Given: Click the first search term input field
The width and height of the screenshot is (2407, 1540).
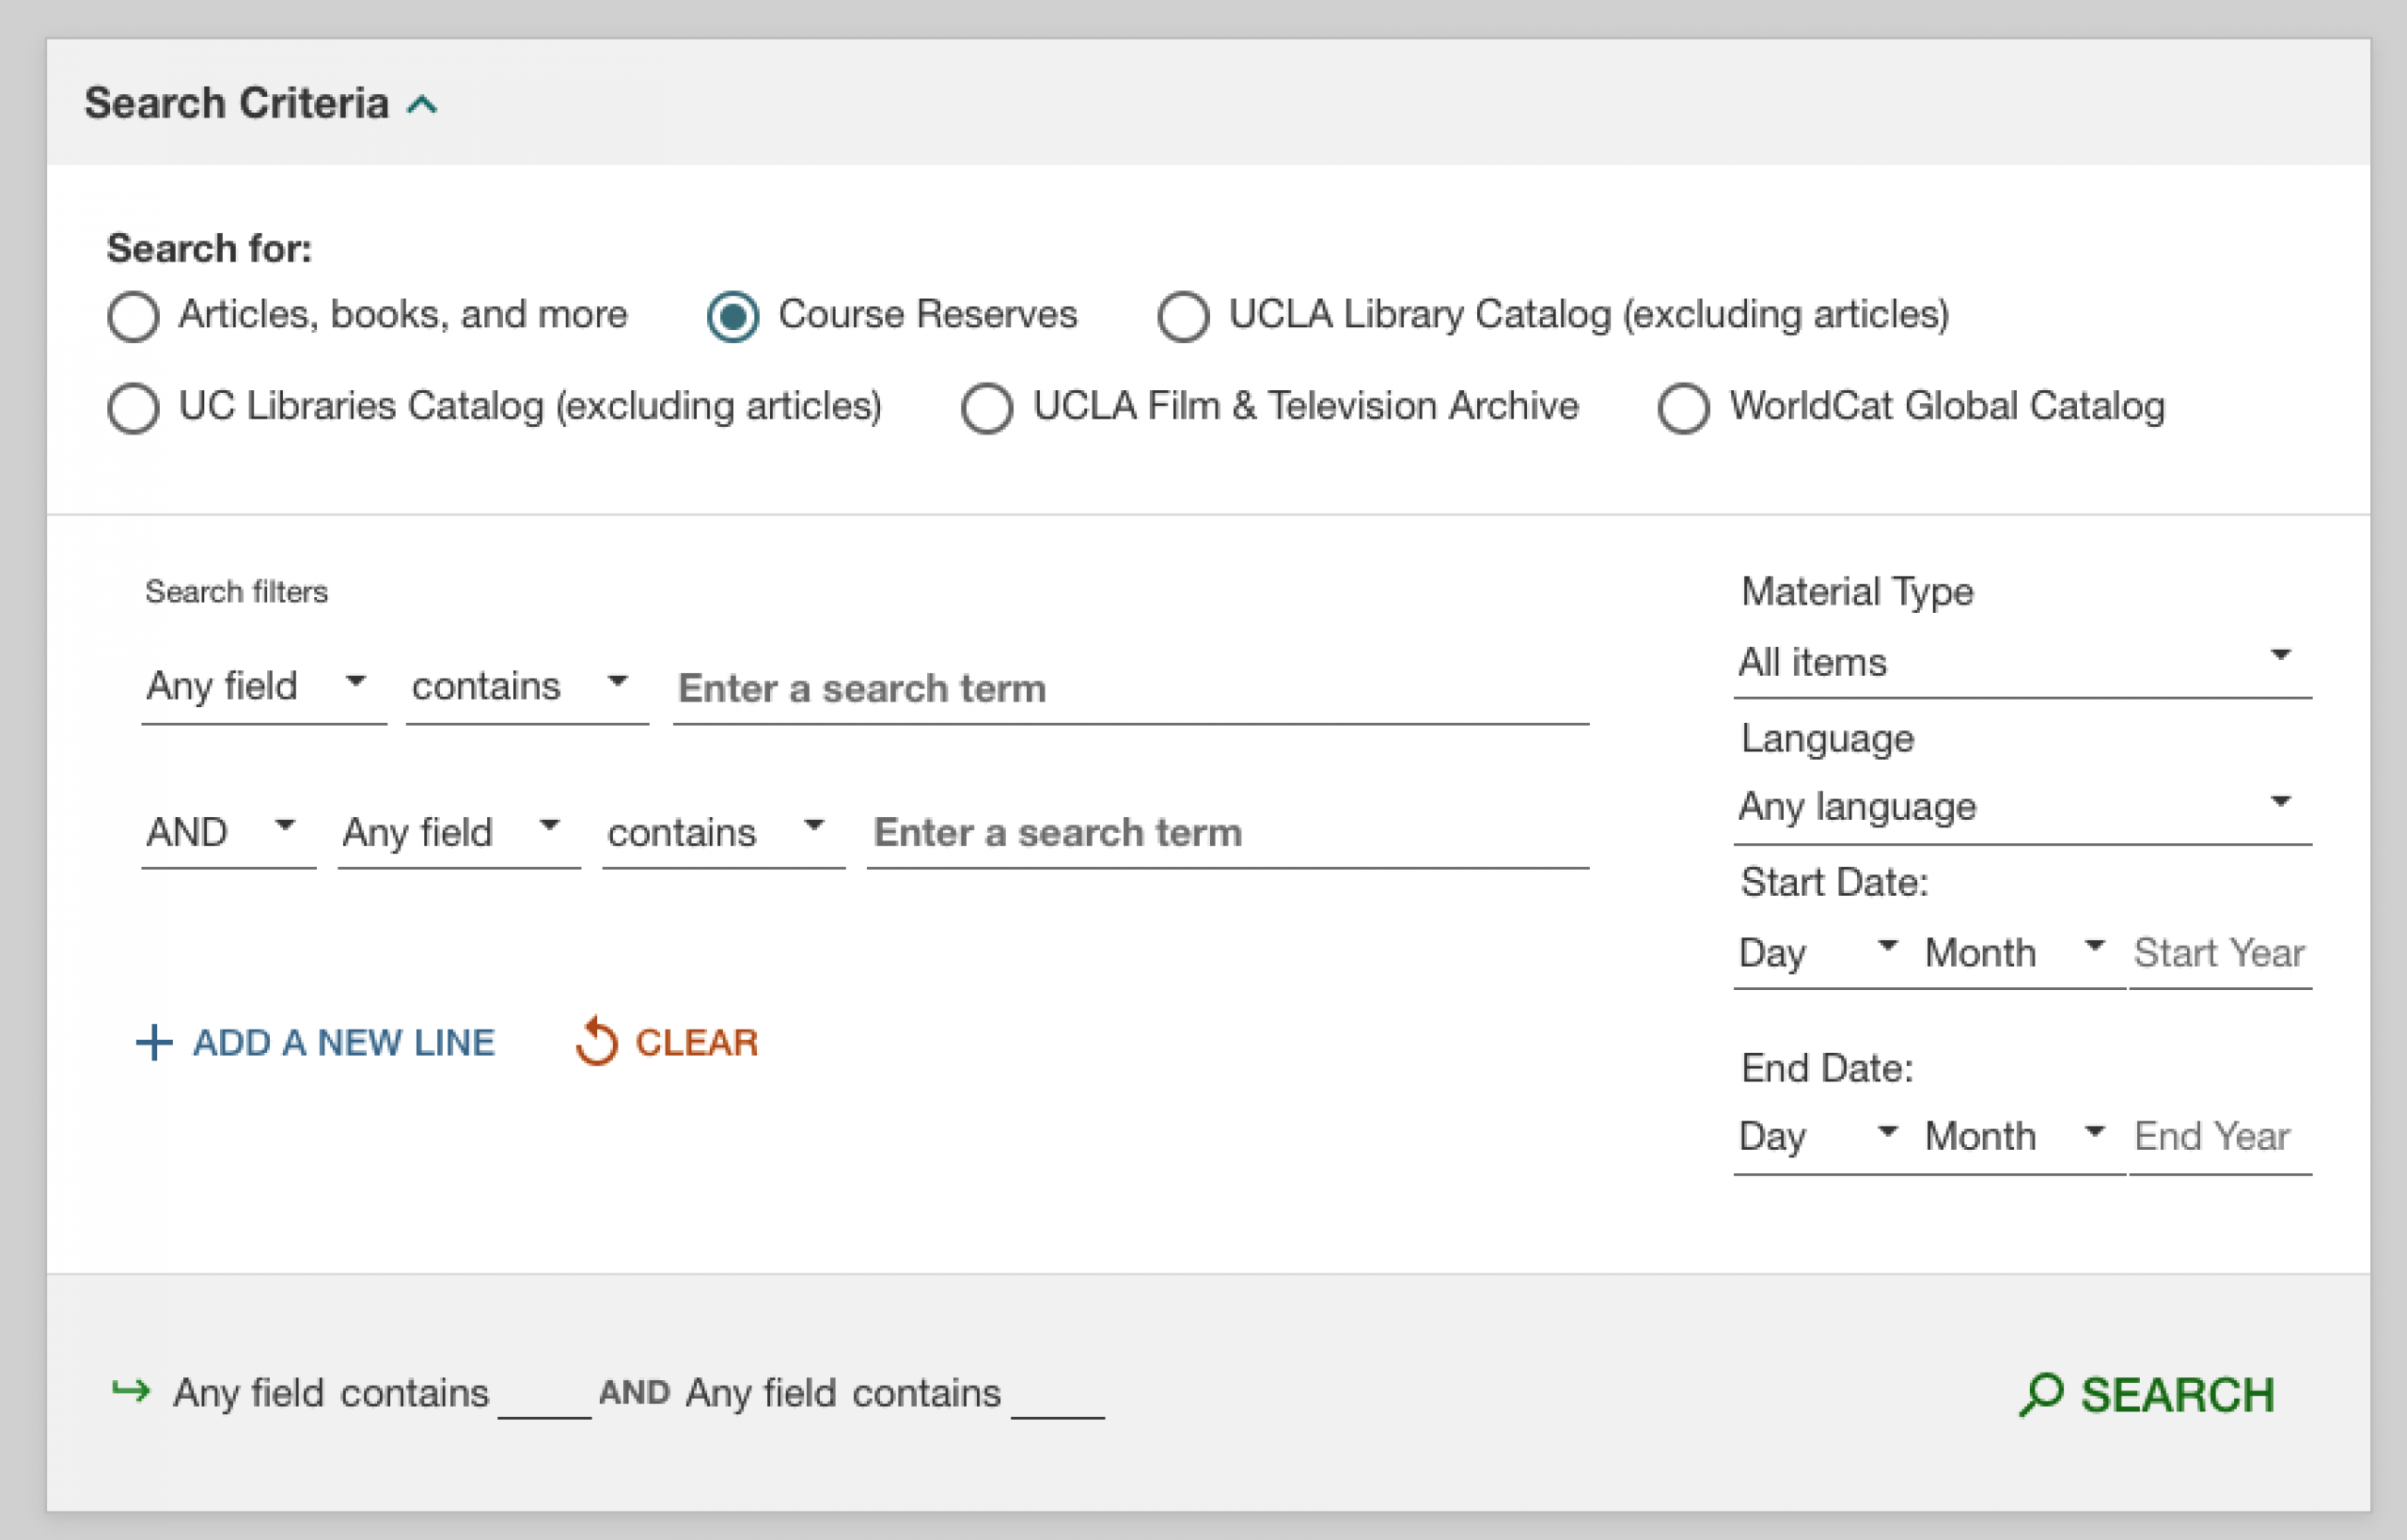Looking at the screenshot, I should [x=1130, y=689].
